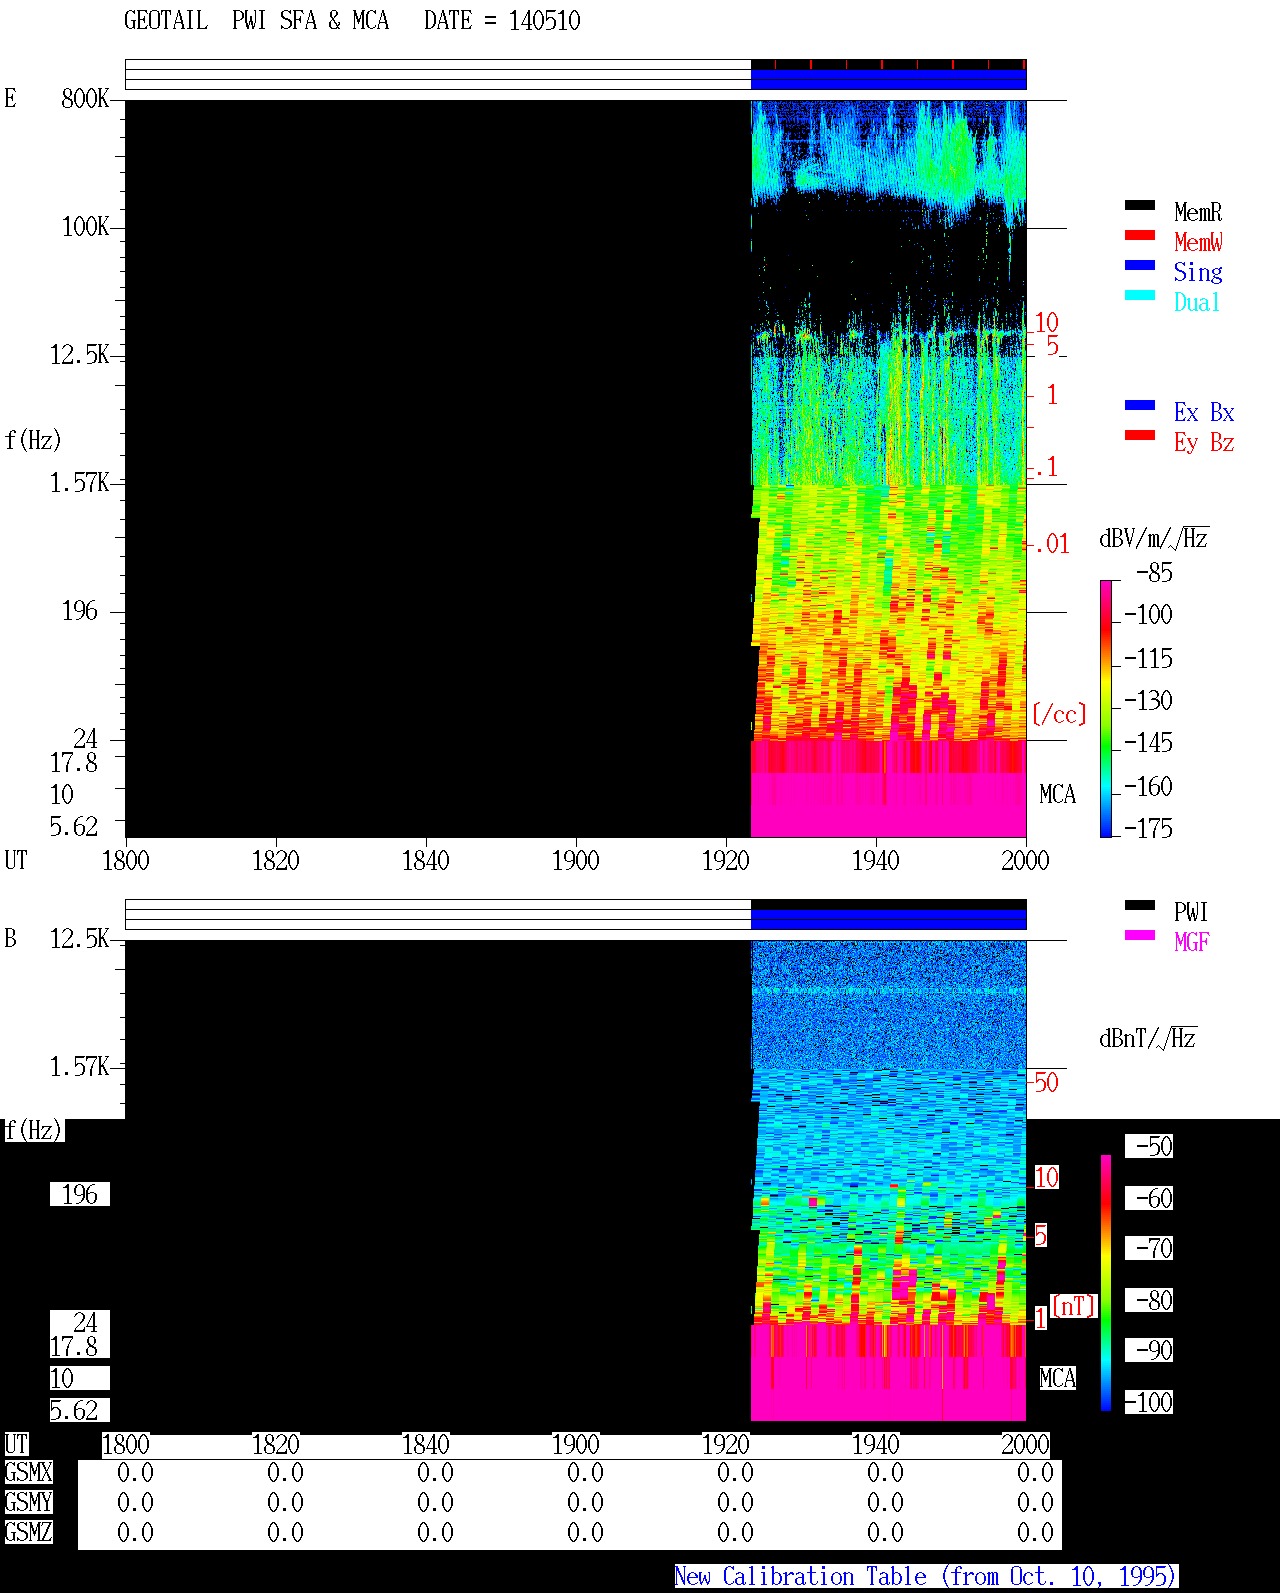Click the "800K" frequency axis label
Screen dimensions: 1280x1593
[x=85, y=98]
